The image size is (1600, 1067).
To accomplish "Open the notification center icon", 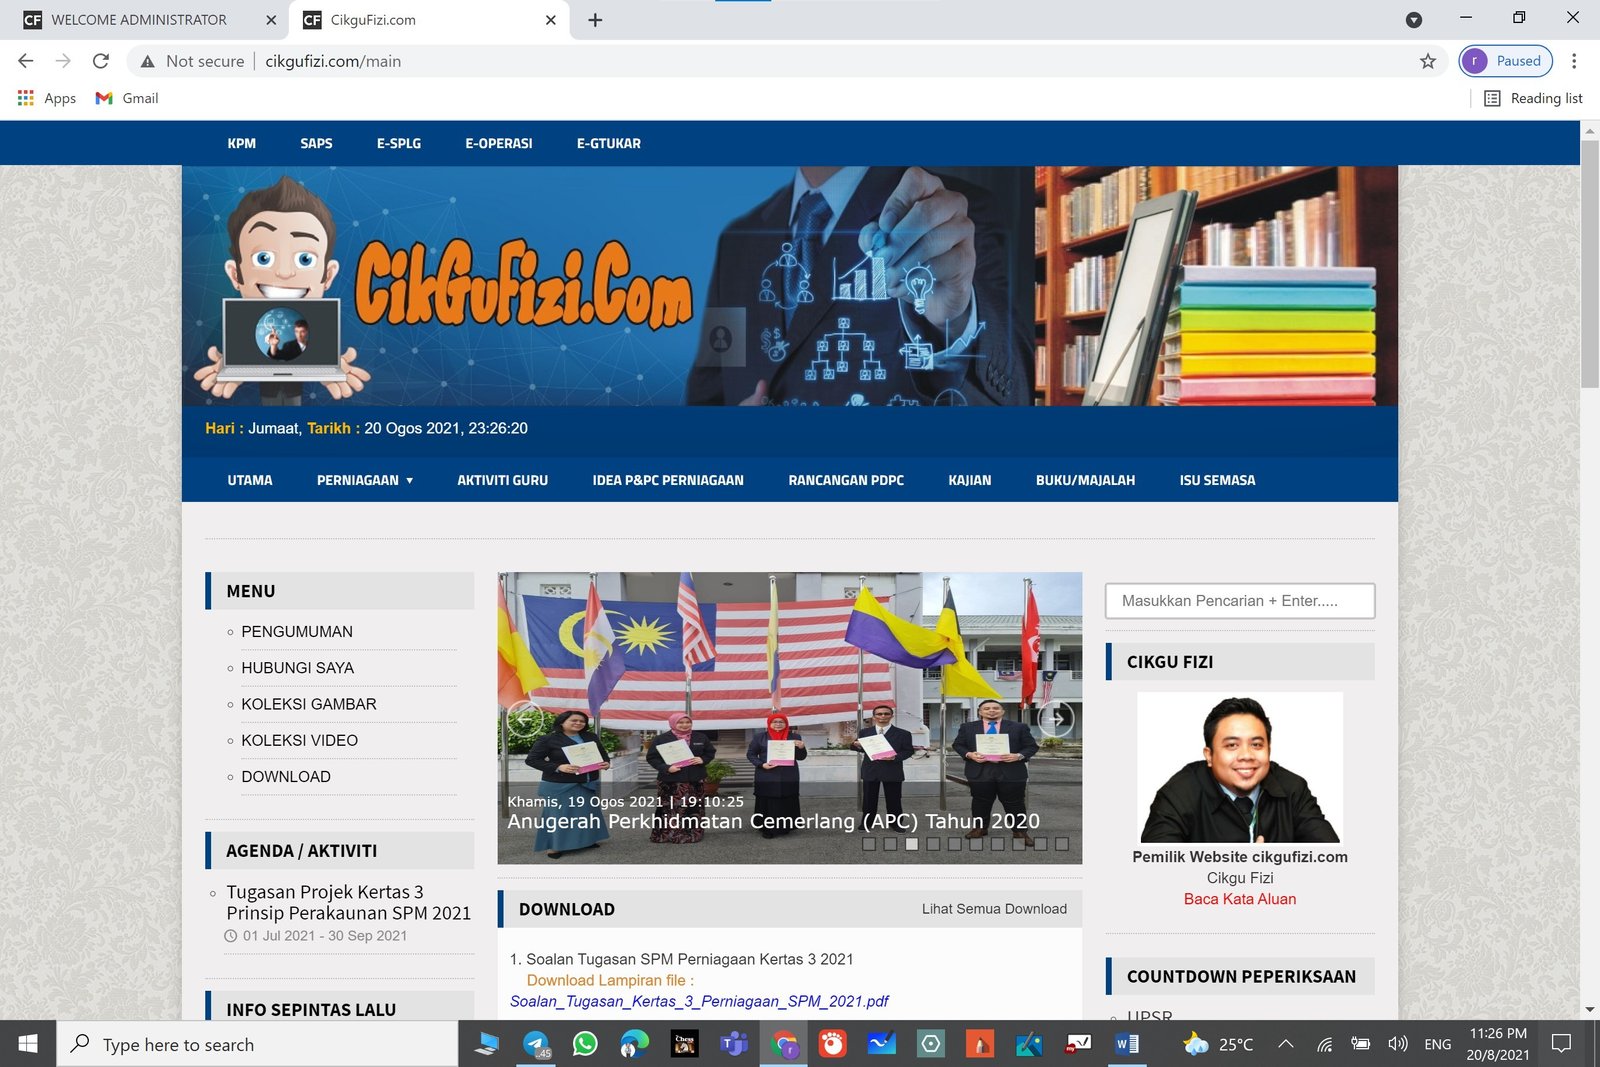I will coord(1561,1044).
